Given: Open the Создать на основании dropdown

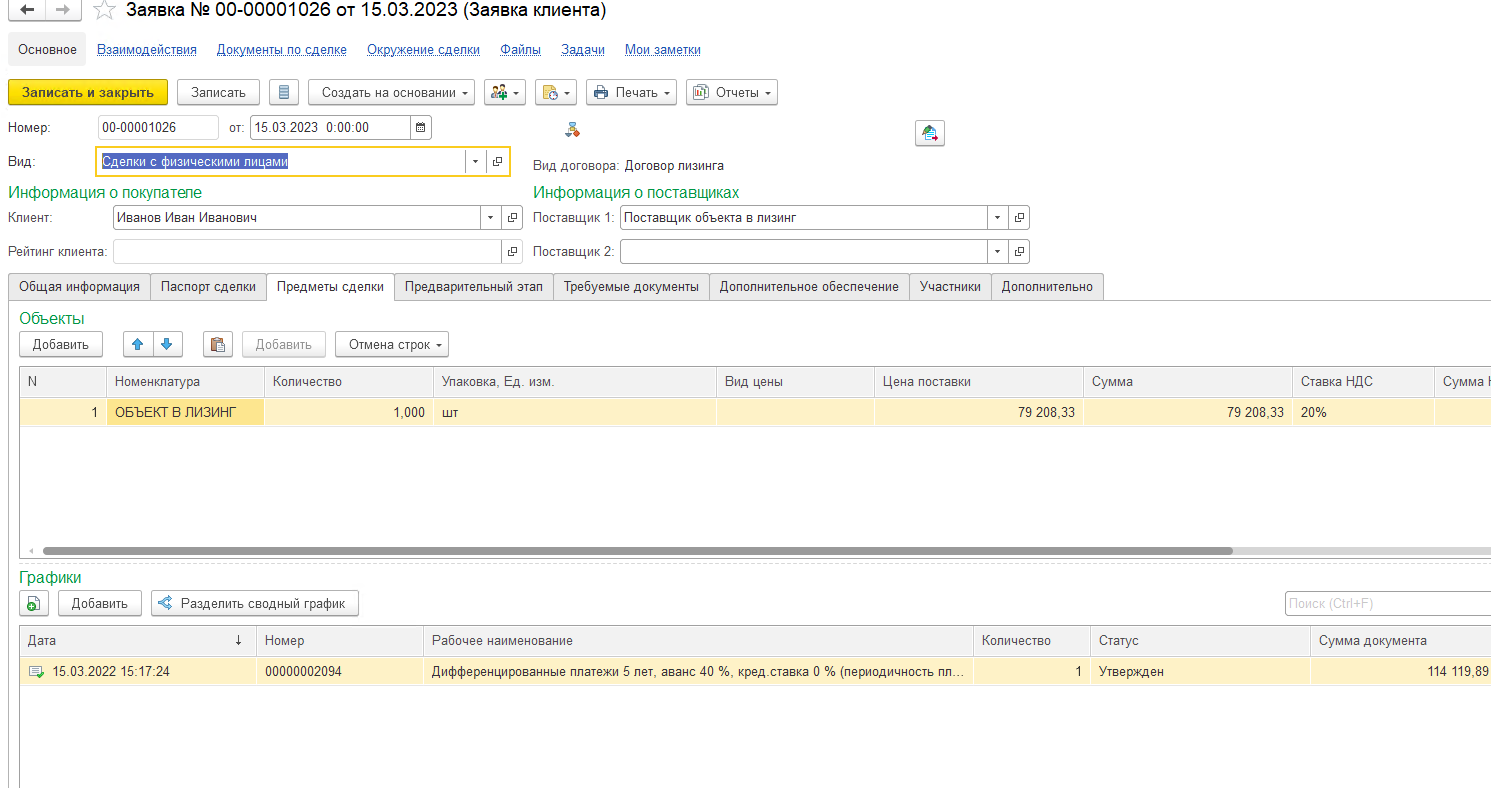Looking at the screenshot, I should tap(391, 92).
